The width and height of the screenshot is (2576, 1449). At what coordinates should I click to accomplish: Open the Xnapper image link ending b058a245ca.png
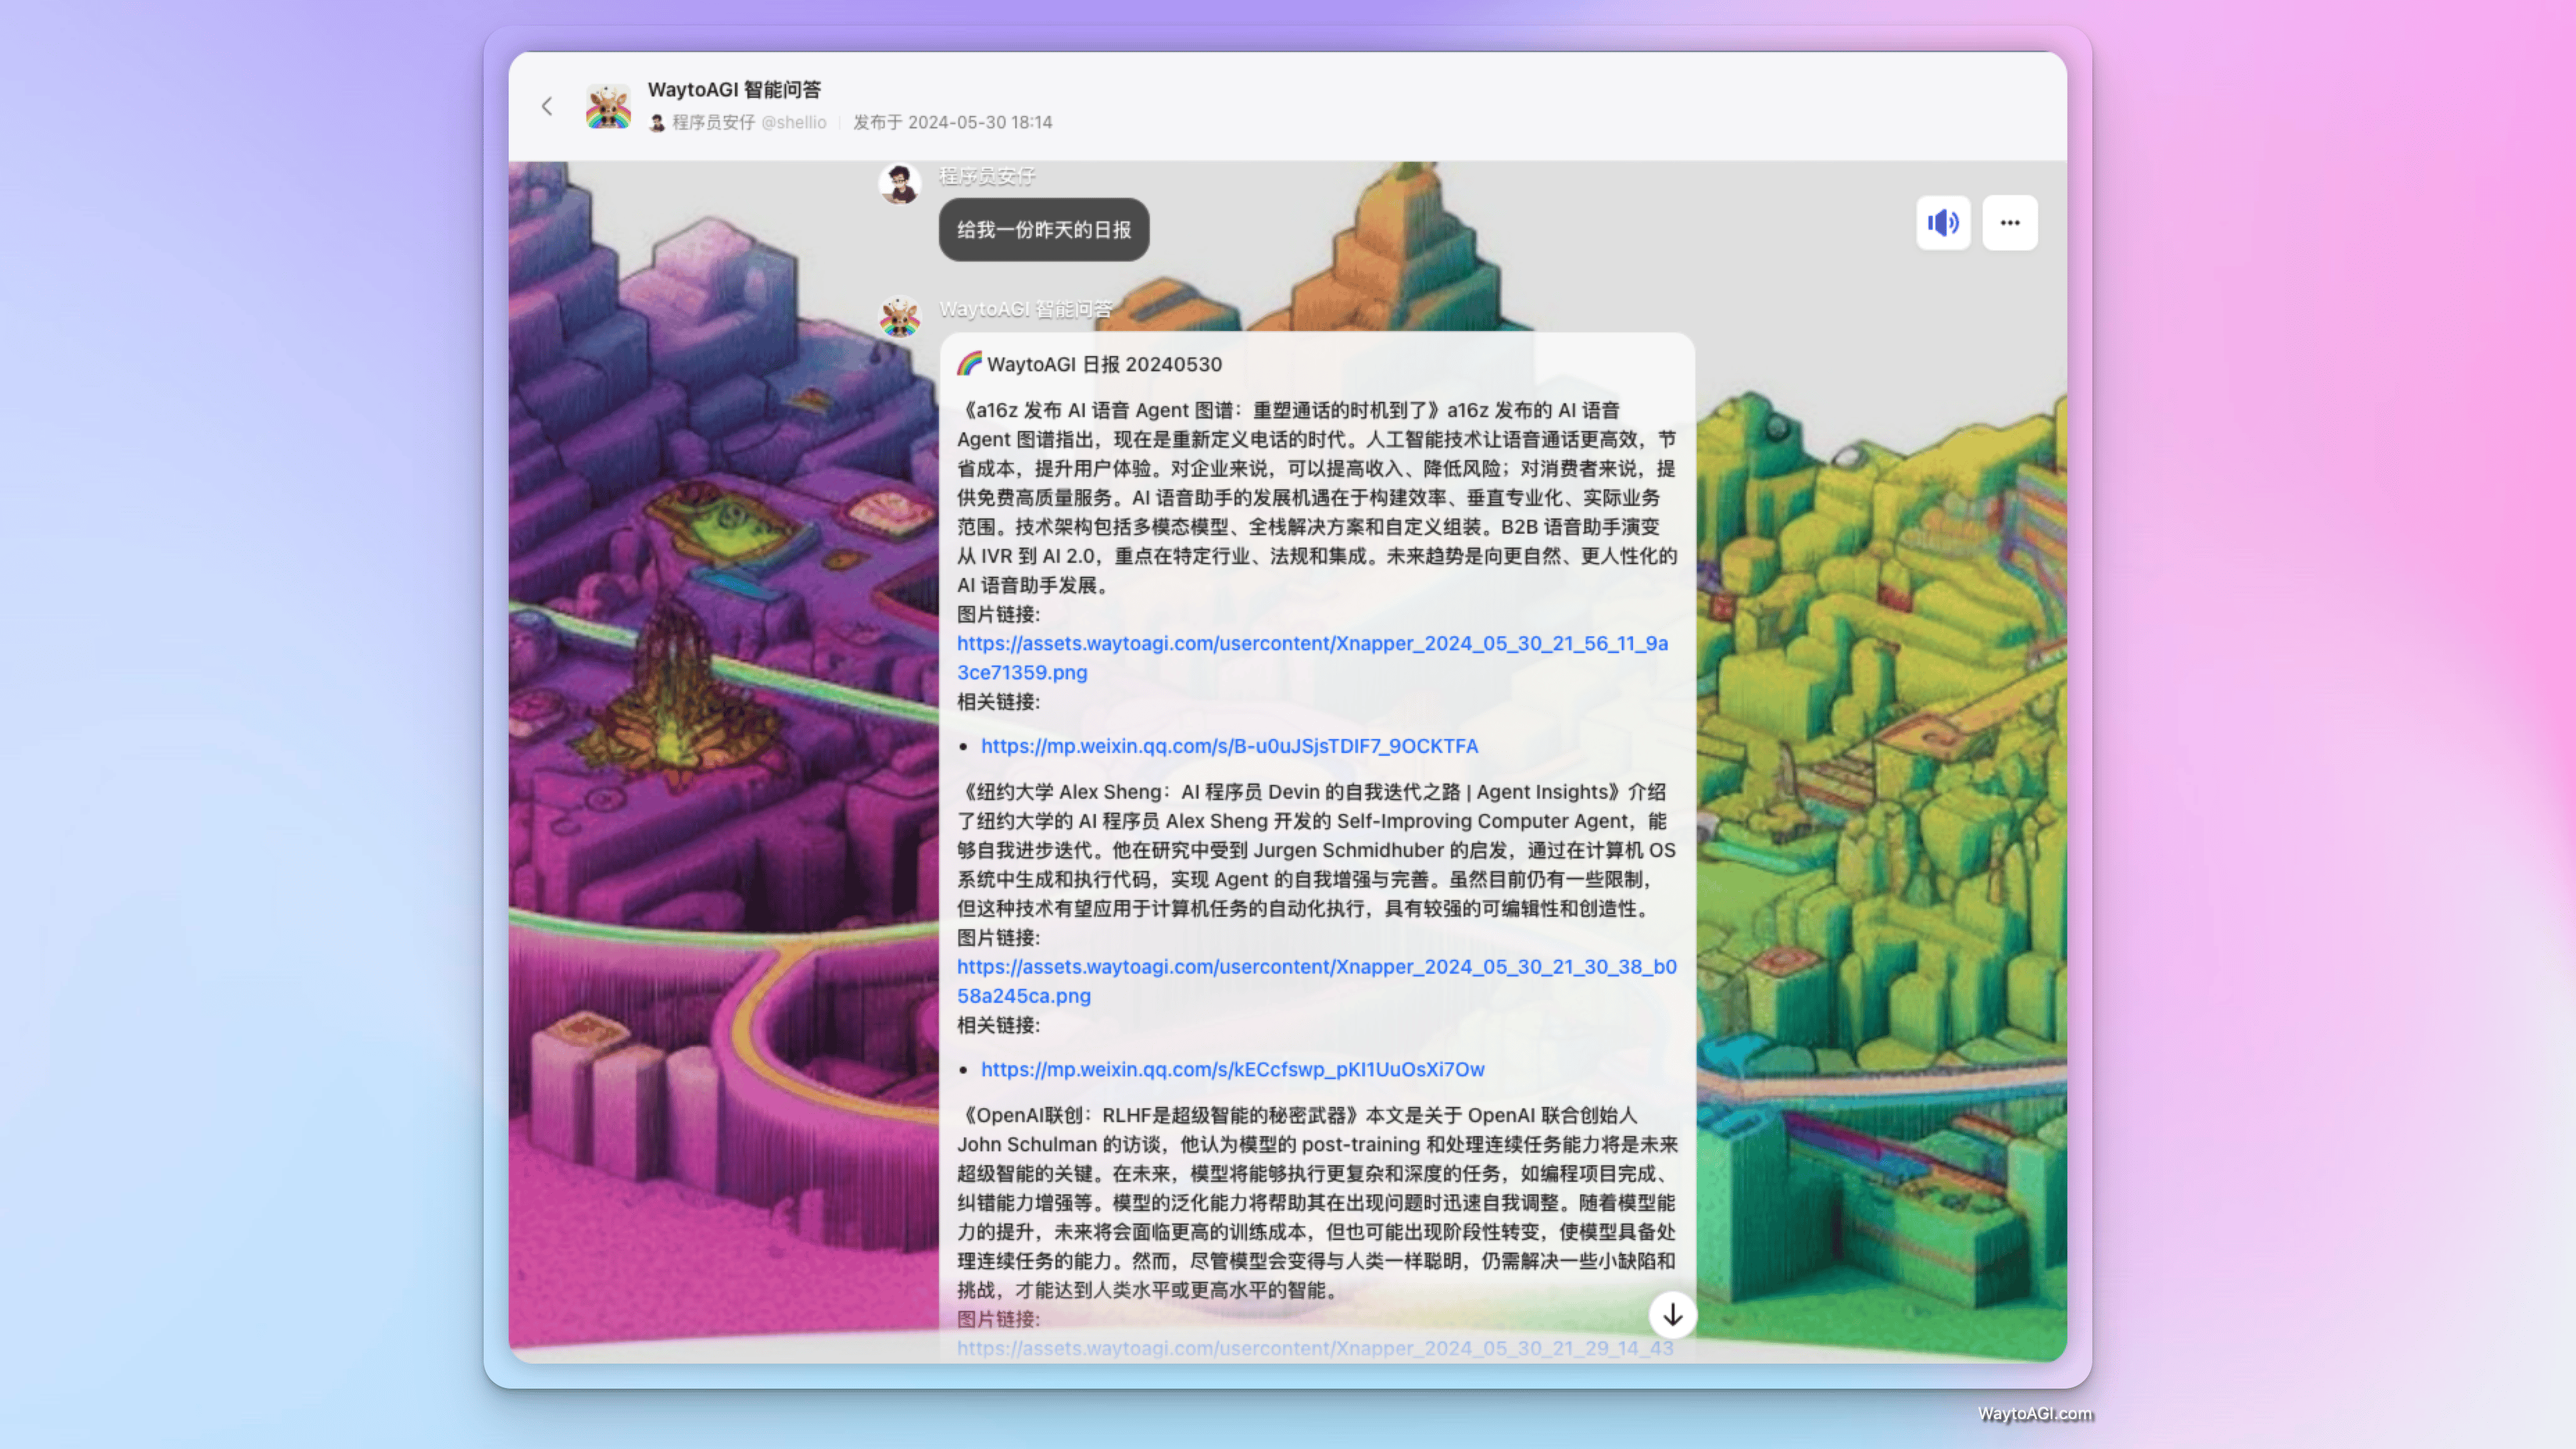(x=1316, y=981)
